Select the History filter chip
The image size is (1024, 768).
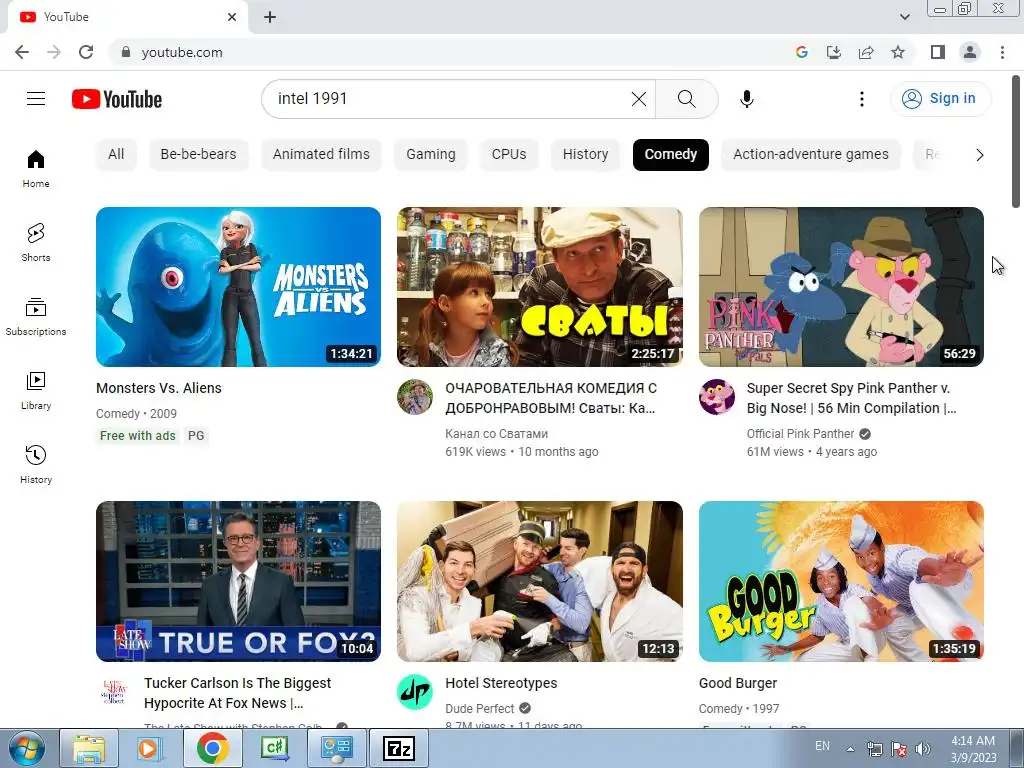coord(585,155)
